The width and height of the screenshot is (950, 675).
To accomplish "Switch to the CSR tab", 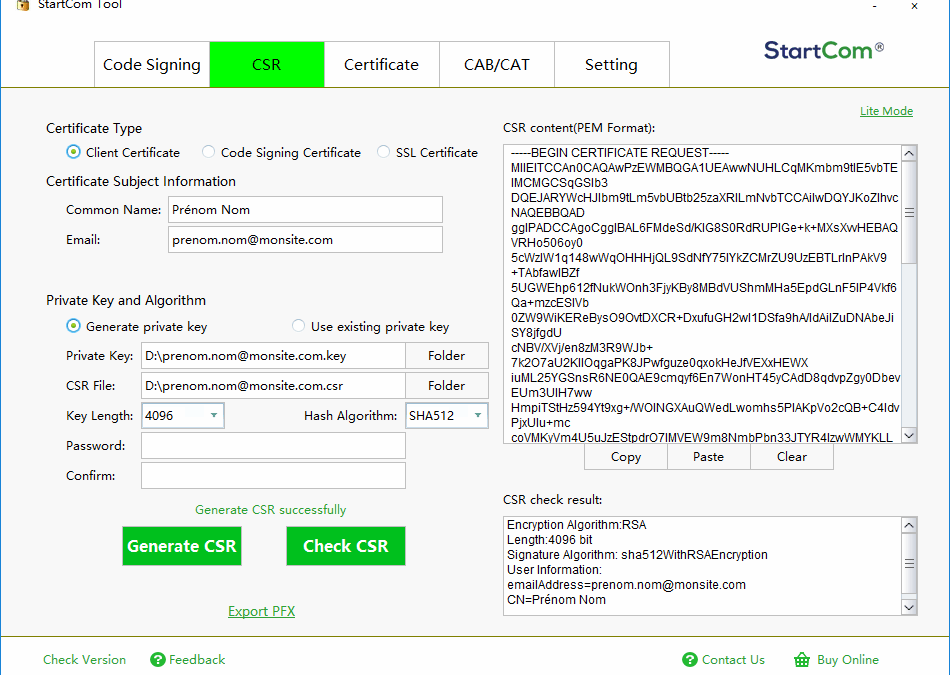I will click(x=267, y=64).
